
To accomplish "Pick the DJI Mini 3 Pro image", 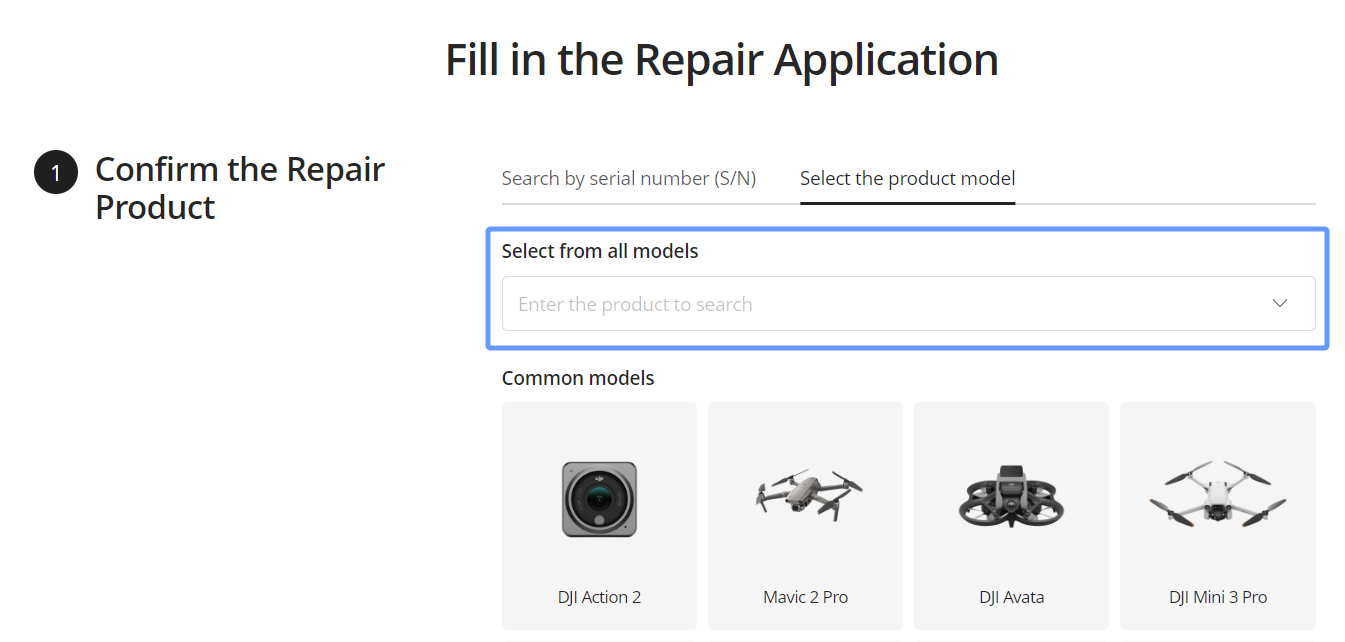I will coord(1216,495).
